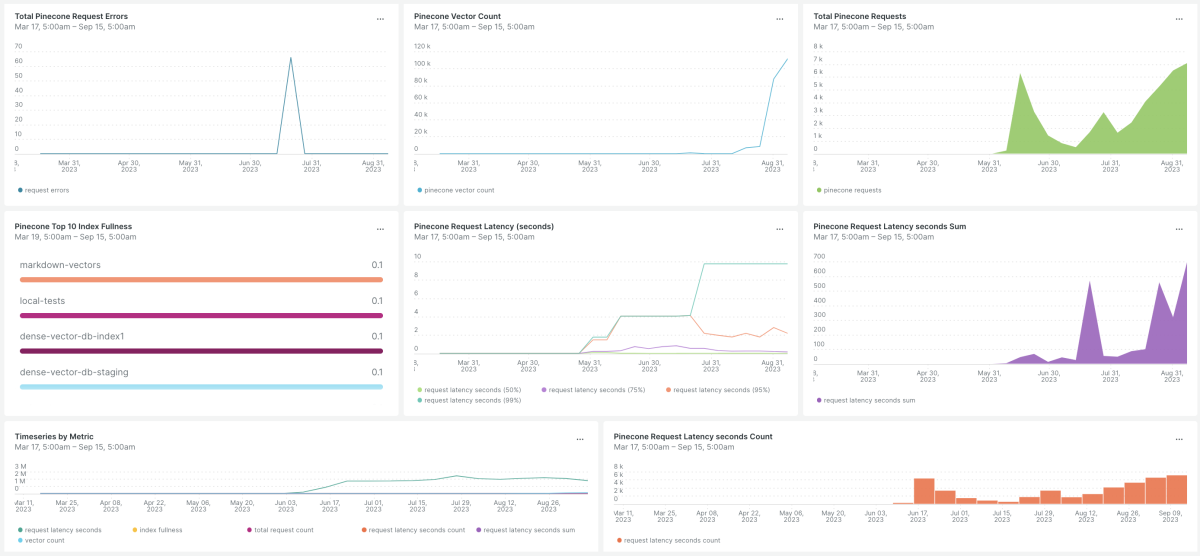
Task: Click the Pinecone Request Latency seconds Count title
Action: 693,437
